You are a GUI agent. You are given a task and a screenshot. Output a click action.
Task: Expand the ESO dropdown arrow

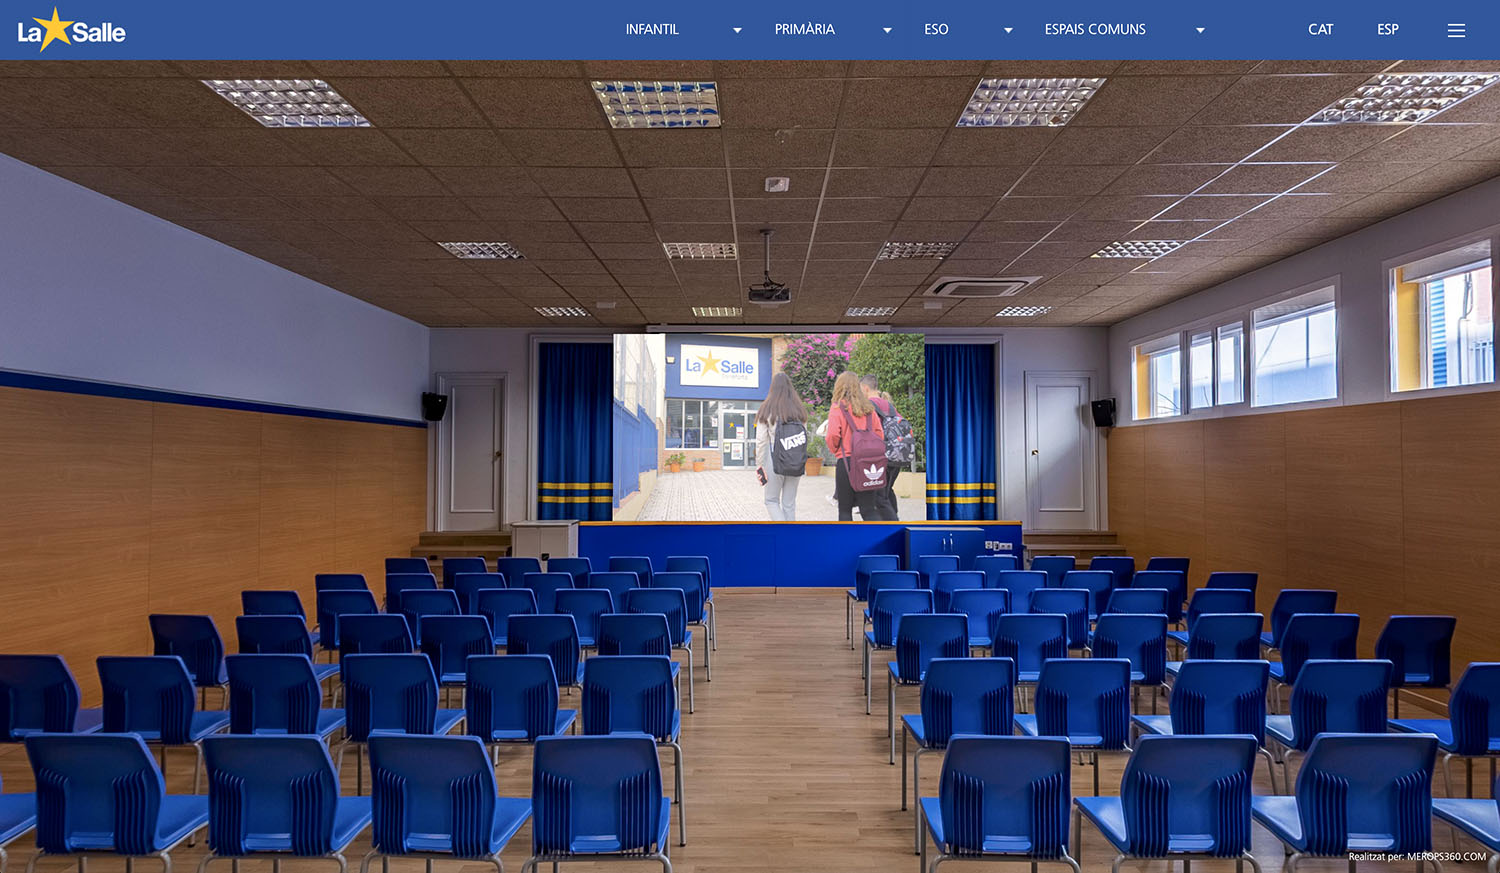click(x=1008, y=30)
